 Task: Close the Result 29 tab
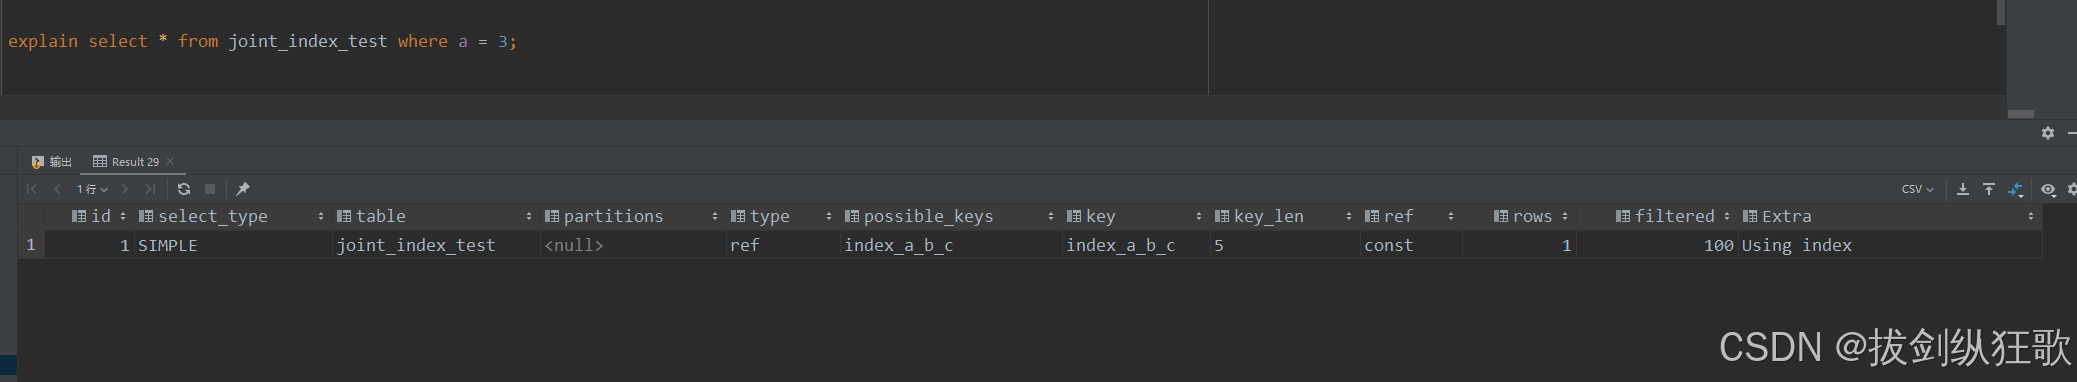click(170, 161)
